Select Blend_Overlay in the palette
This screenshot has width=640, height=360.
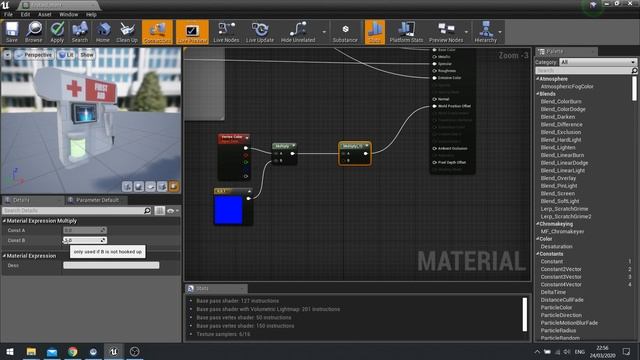tap(558, 178)
